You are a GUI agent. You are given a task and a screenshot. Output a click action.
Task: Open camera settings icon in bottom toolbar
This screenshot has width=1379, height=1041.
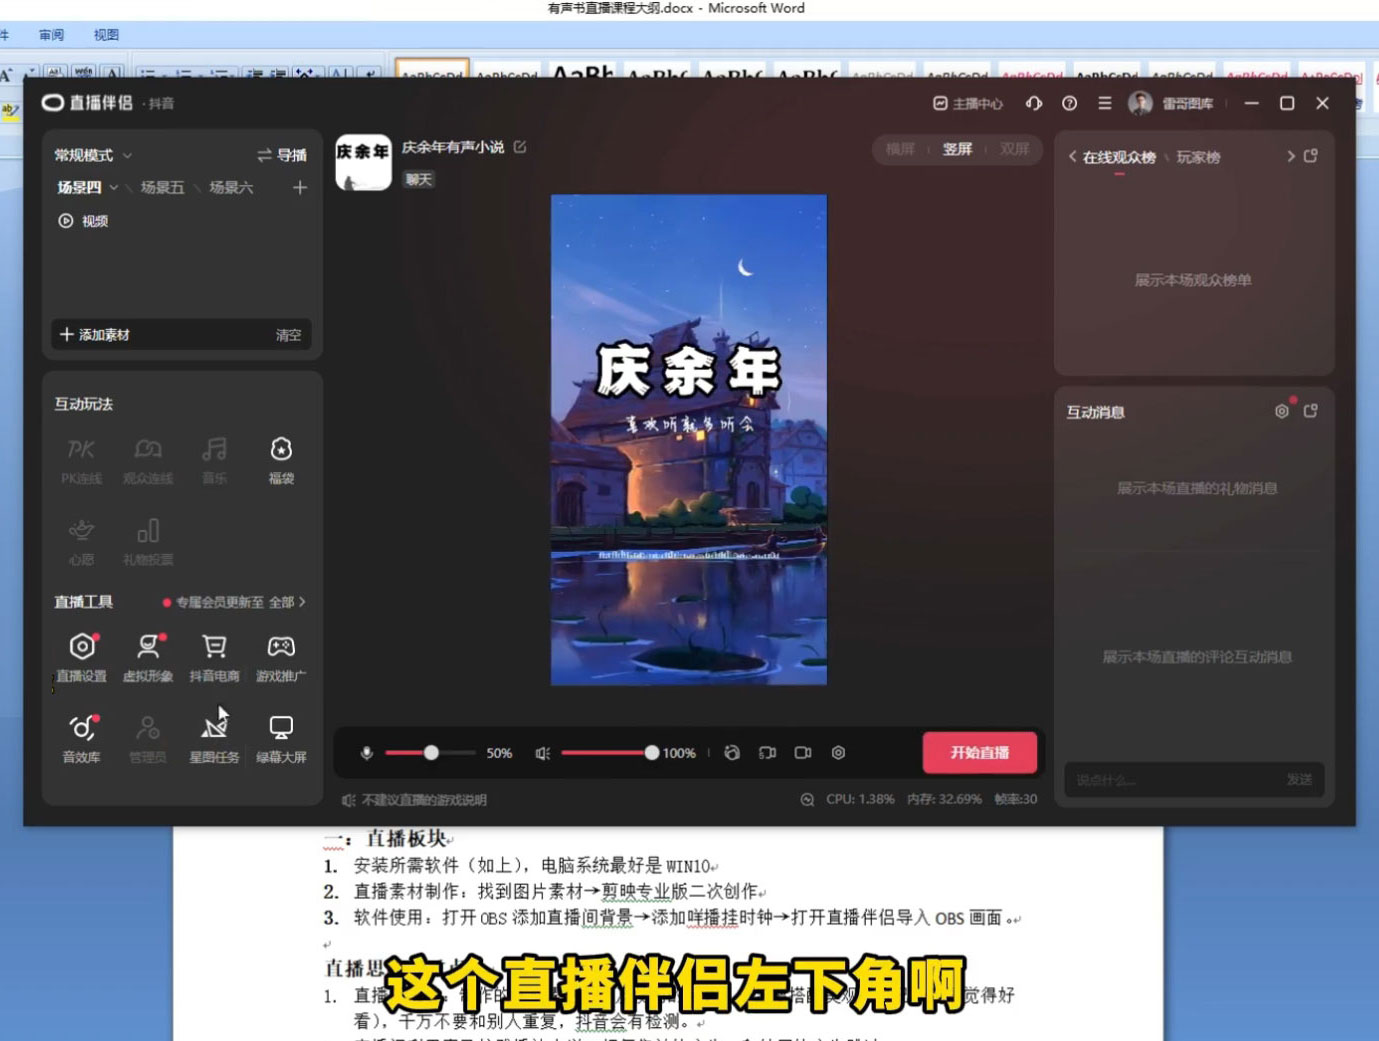tap(838, 753)
